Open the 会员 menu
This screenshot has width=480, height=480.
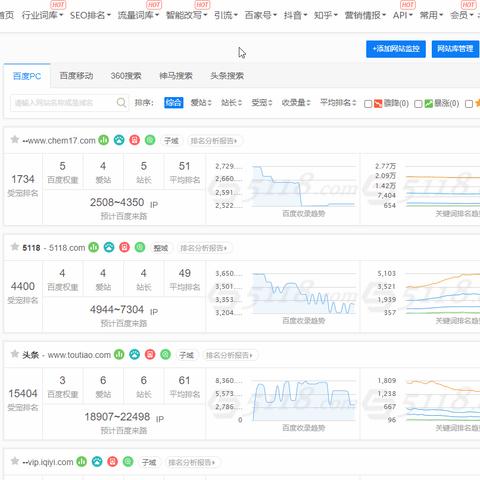click(462, 15)
